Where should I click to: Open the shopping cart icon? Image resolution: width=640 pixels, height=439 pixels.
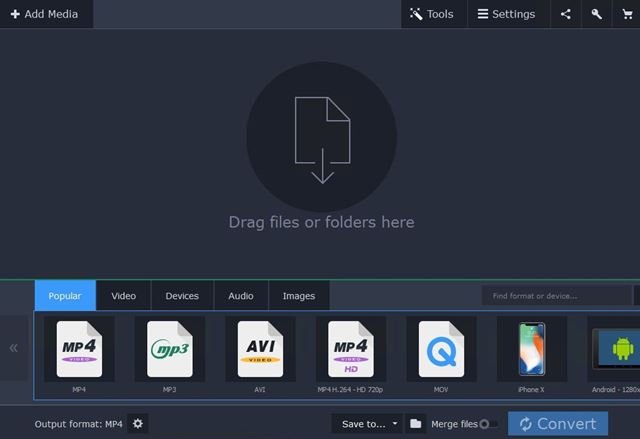pyautogui.click(x=625, y=14)
